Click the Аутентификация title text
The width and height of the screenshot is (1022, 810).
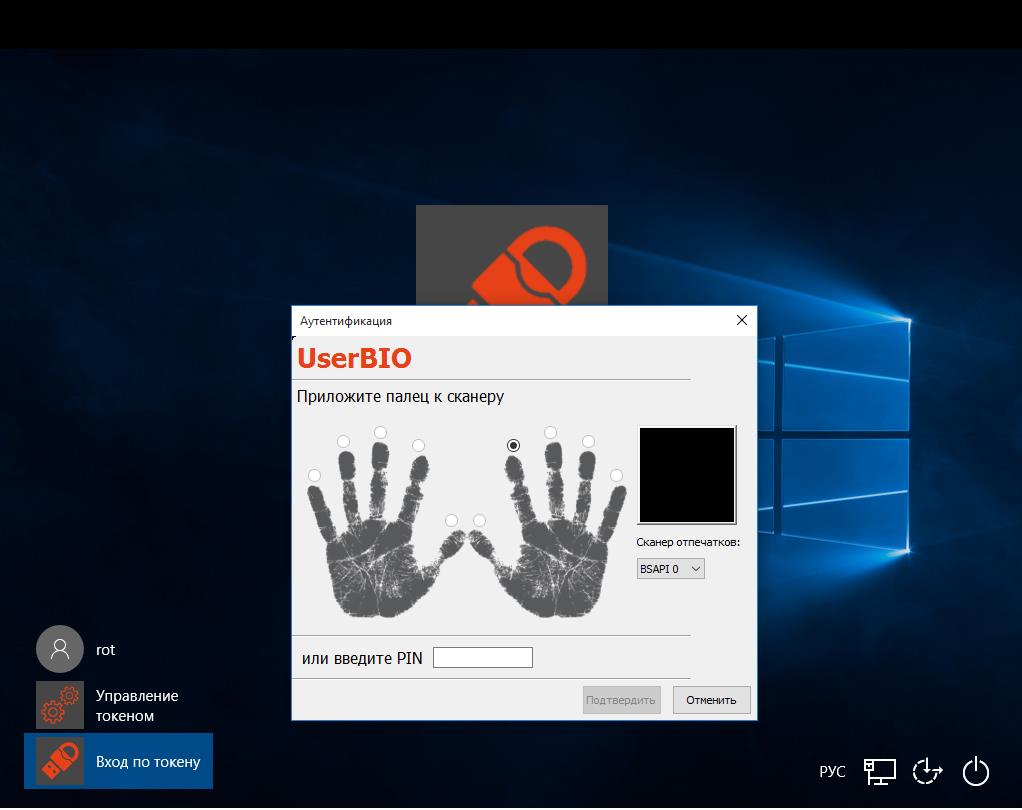tap(346, 321)
